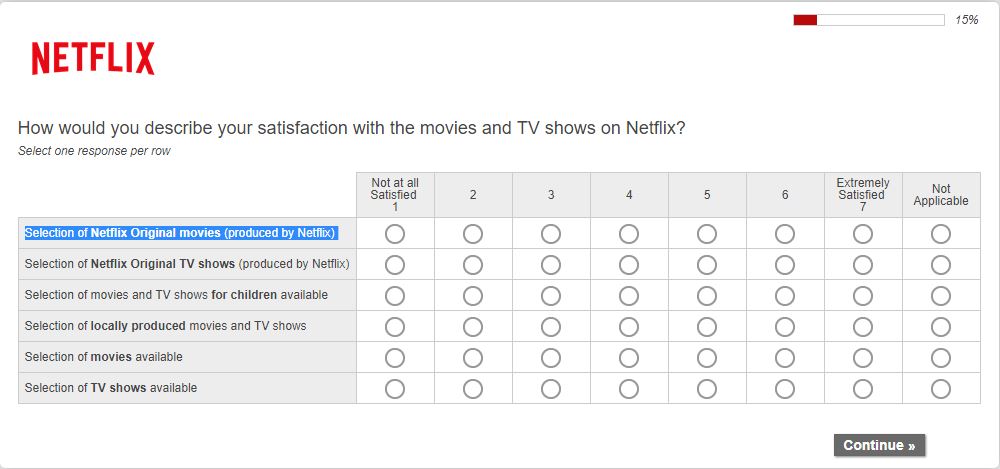Choose rating 4 for Netflix Original TV shows
1000x469 pixels.
point(629,265)
